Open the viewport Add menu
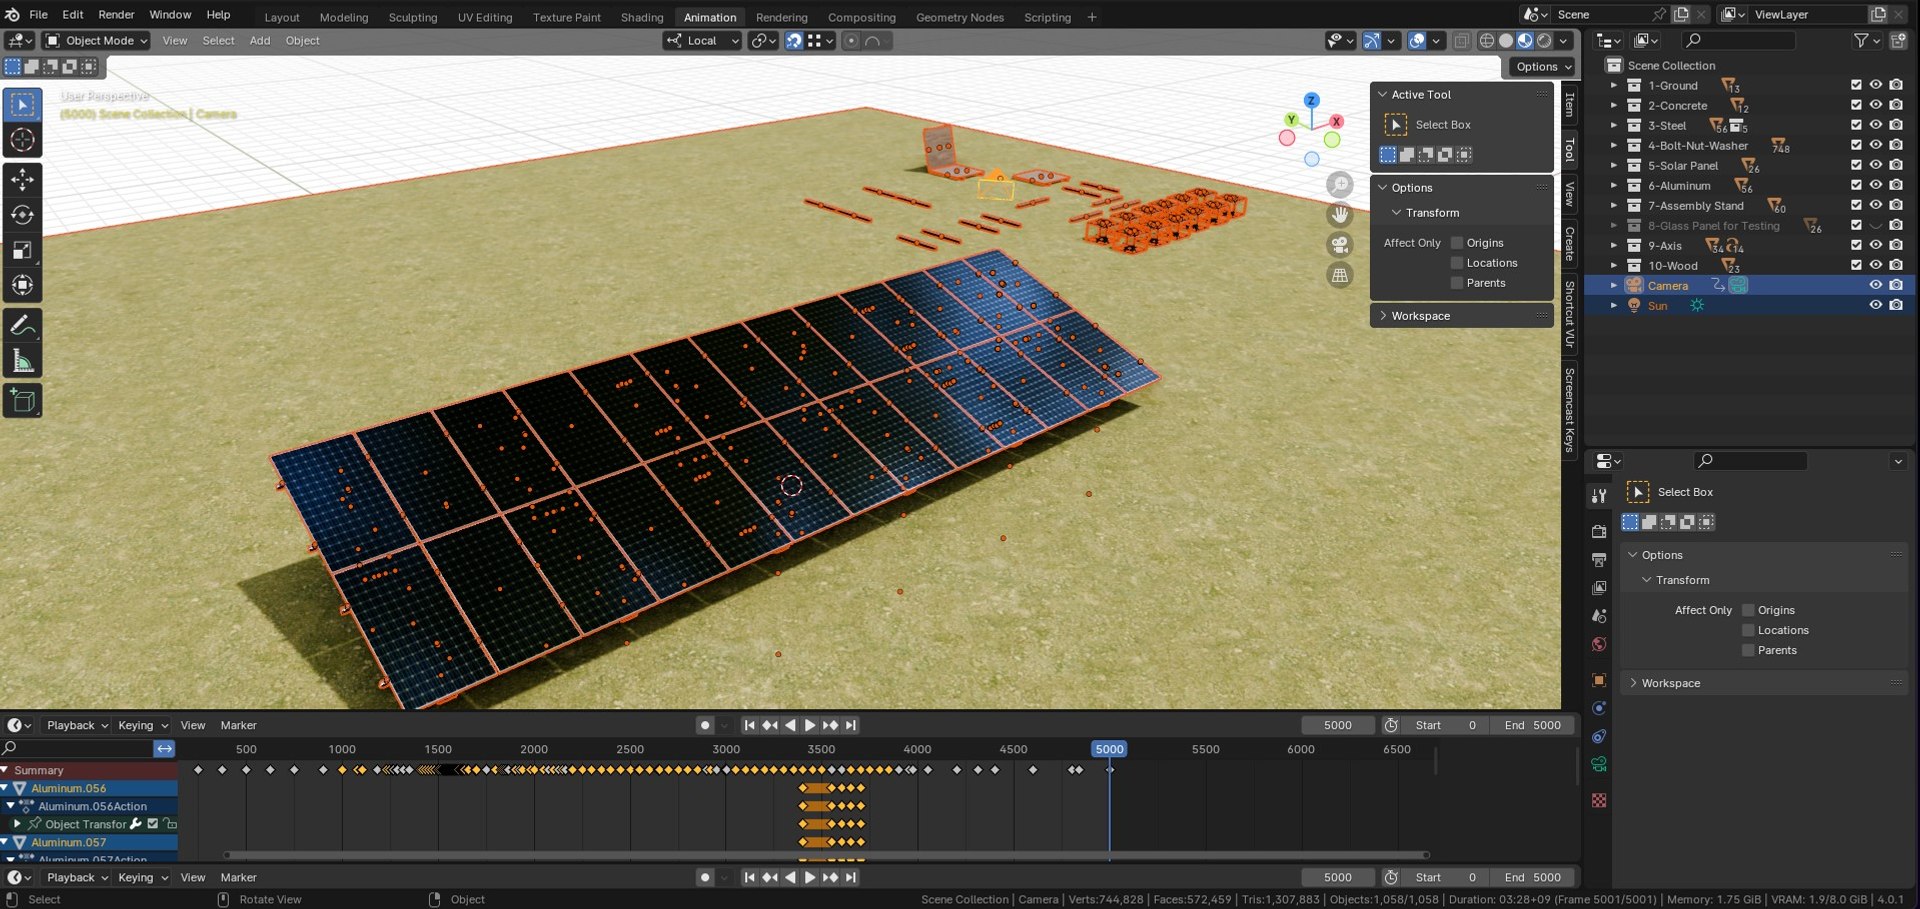The height and width of the screenshot is (909, 1920). tap(260, 41)
